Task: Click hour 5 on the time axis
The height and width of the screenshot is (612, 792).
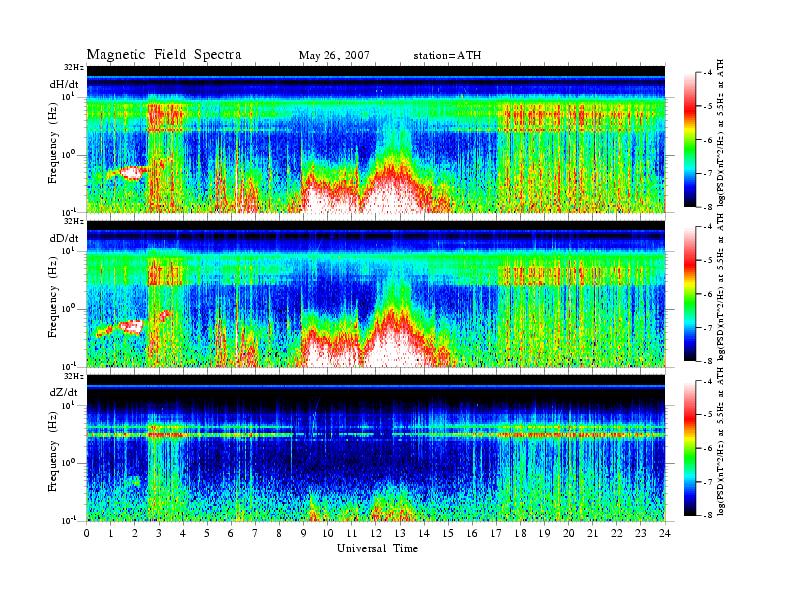Action: click(x=207, y=534)
